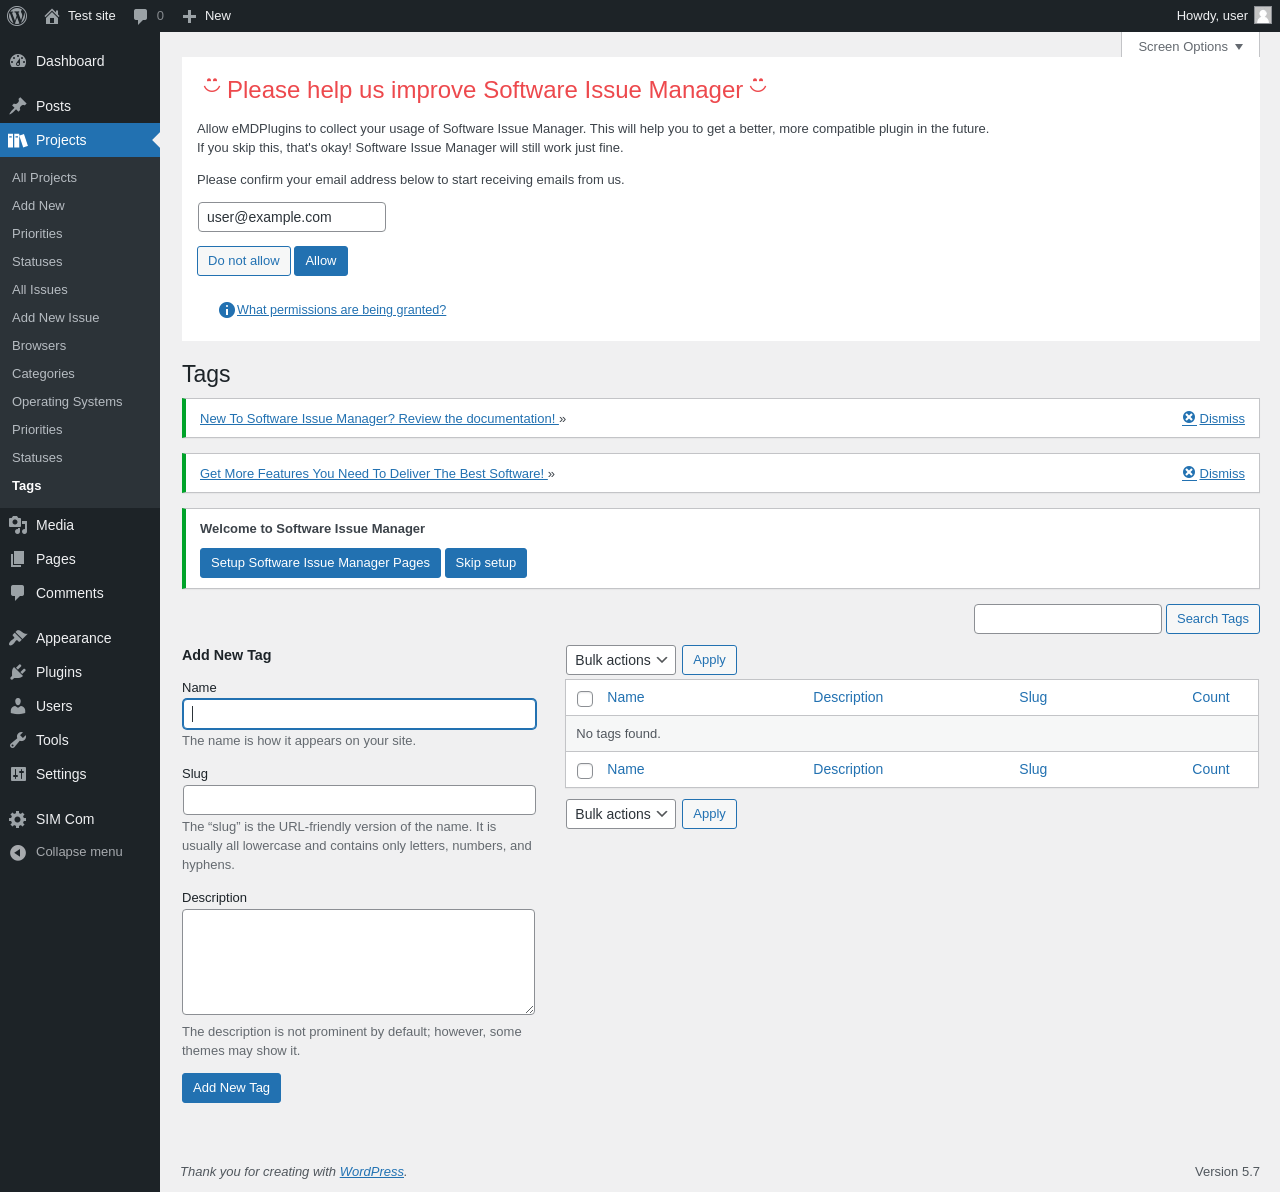Open Operating Systems submenu item
The width and height of the screenshot is (1280, 1192).
[67, 401]
